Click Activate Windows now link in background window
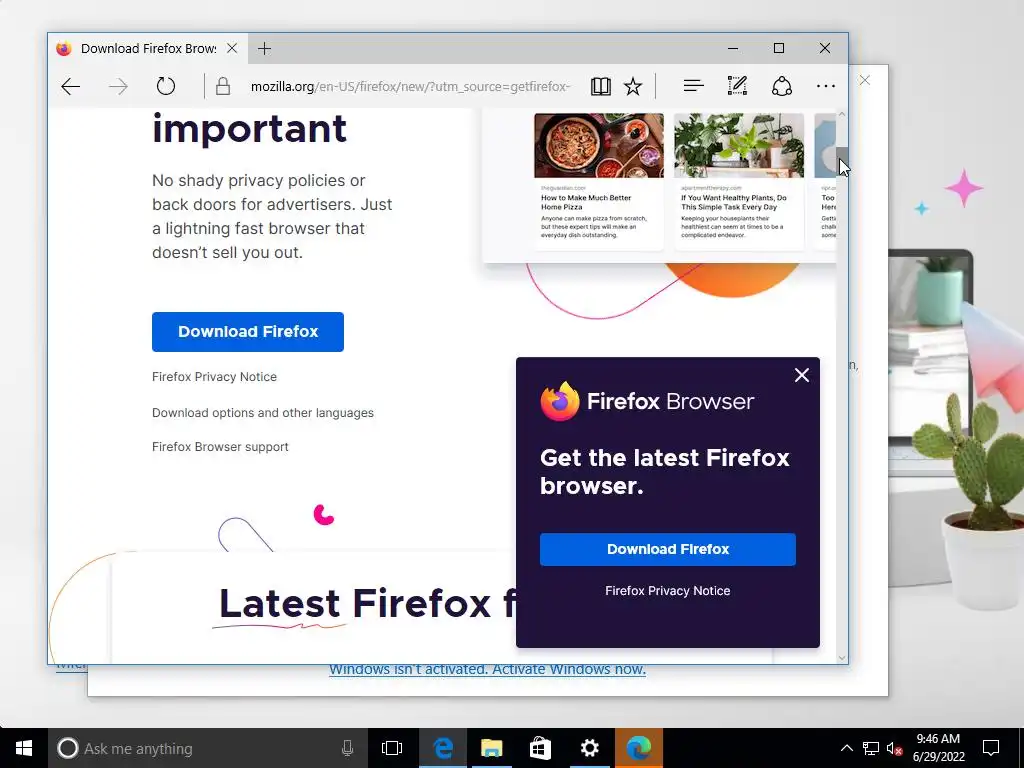The width and height of the screenshot is (1024, 768). (x=569, y=669)
